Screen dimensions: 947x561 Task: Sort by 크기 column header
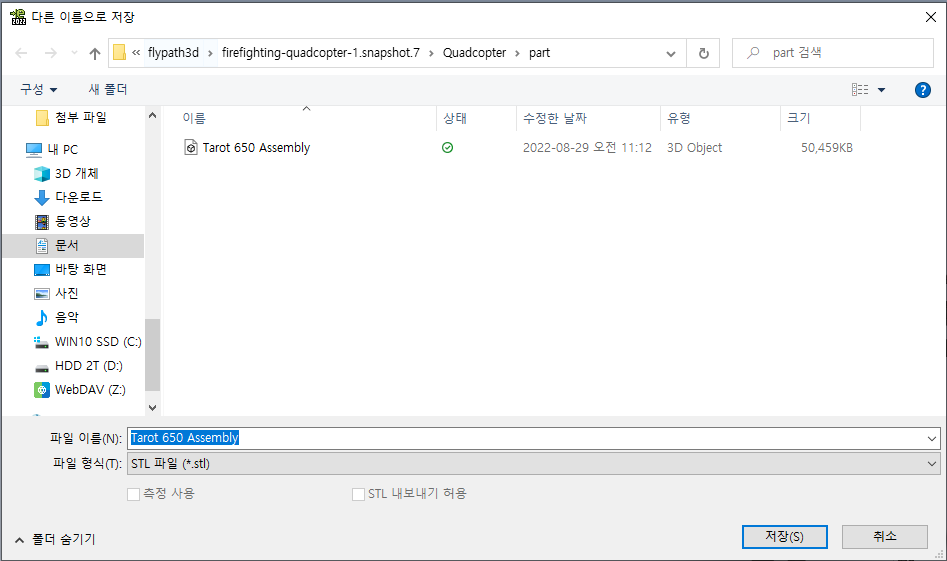pos(798,118)
